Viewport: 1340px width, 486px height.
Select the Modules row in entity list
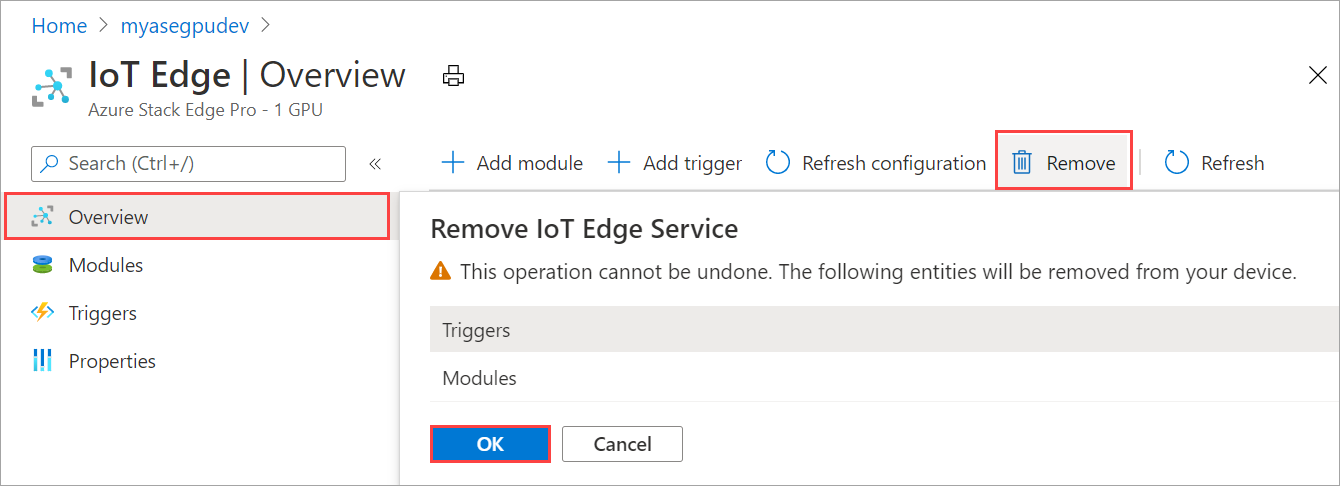tap(885, 379)
